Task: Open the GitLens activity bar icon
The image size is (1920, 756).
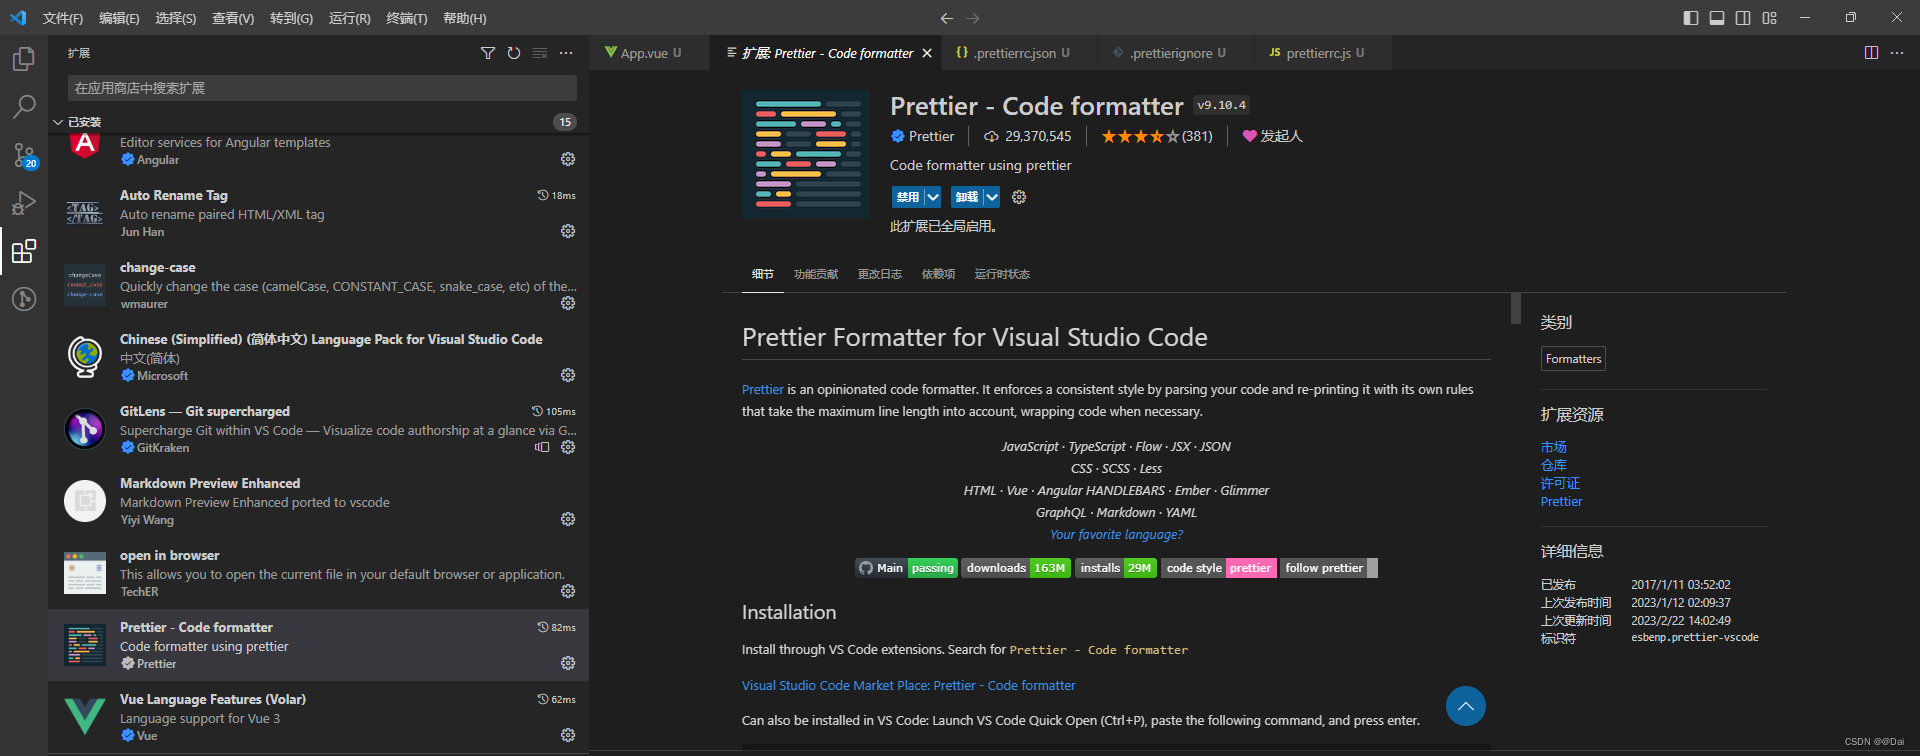Action: (24, 299)
